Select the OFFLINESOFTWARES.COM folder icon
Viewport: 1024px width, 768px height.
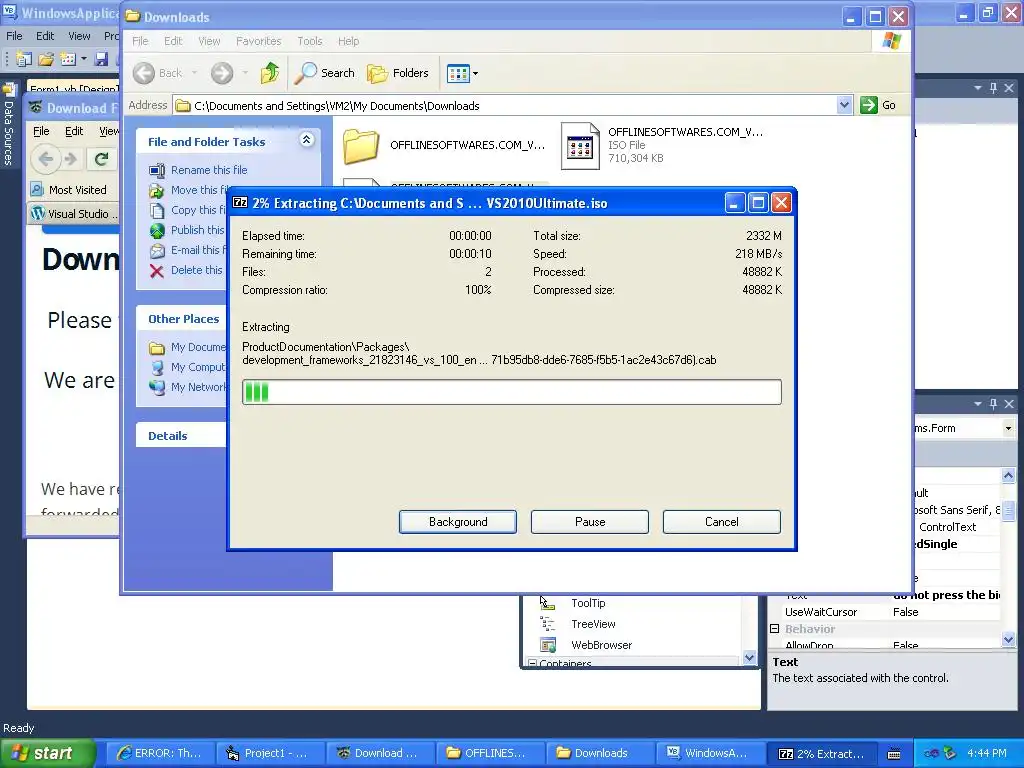click(x=361, y=146)
